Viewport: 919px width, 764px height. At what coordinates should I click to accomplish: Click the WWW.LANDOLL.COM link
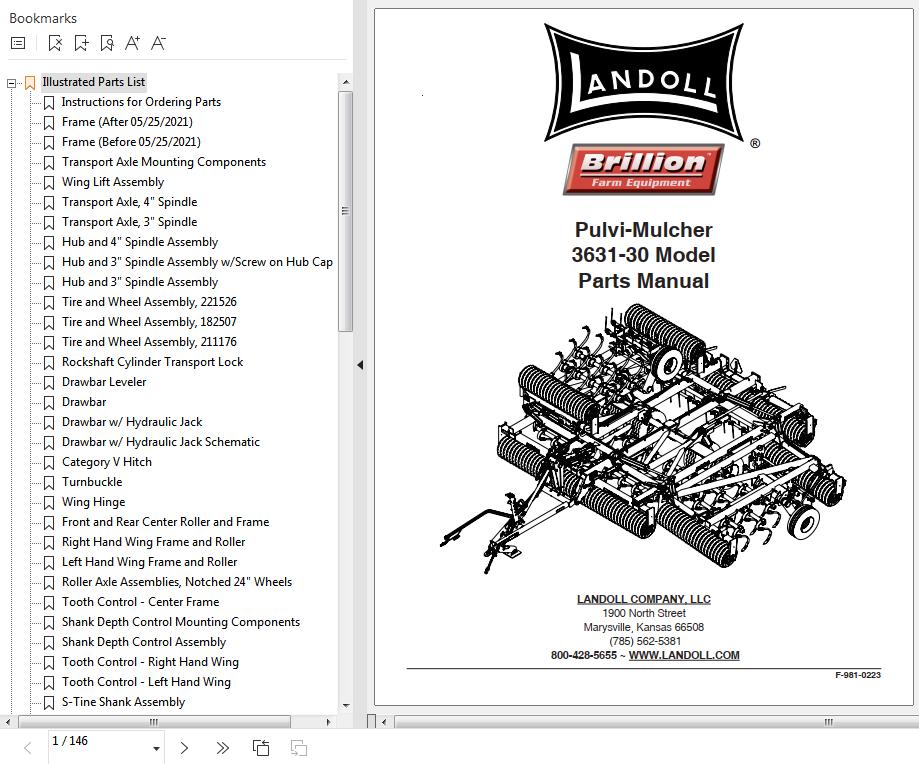(x=684, y=656)
